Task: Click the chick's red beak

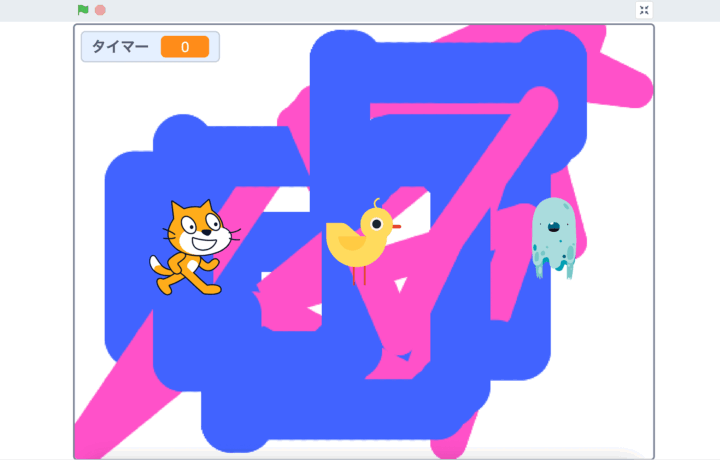Action: [x=396, y=226]
